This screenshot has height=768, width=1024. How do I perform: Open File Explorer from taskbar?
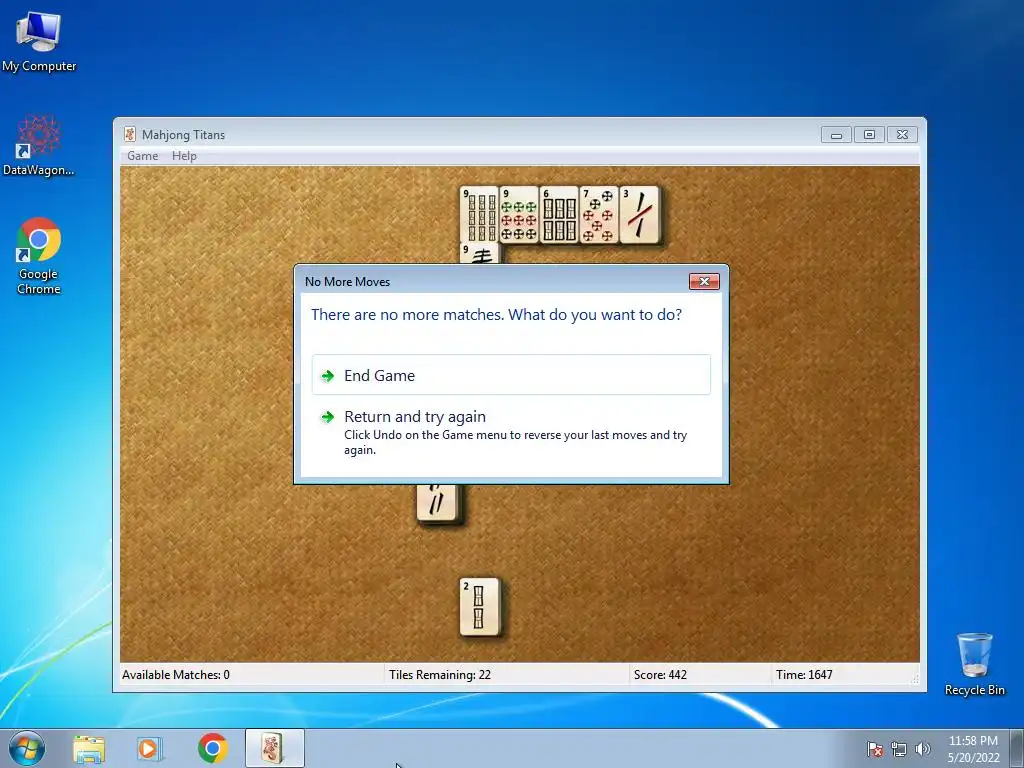tap(89, 749)
